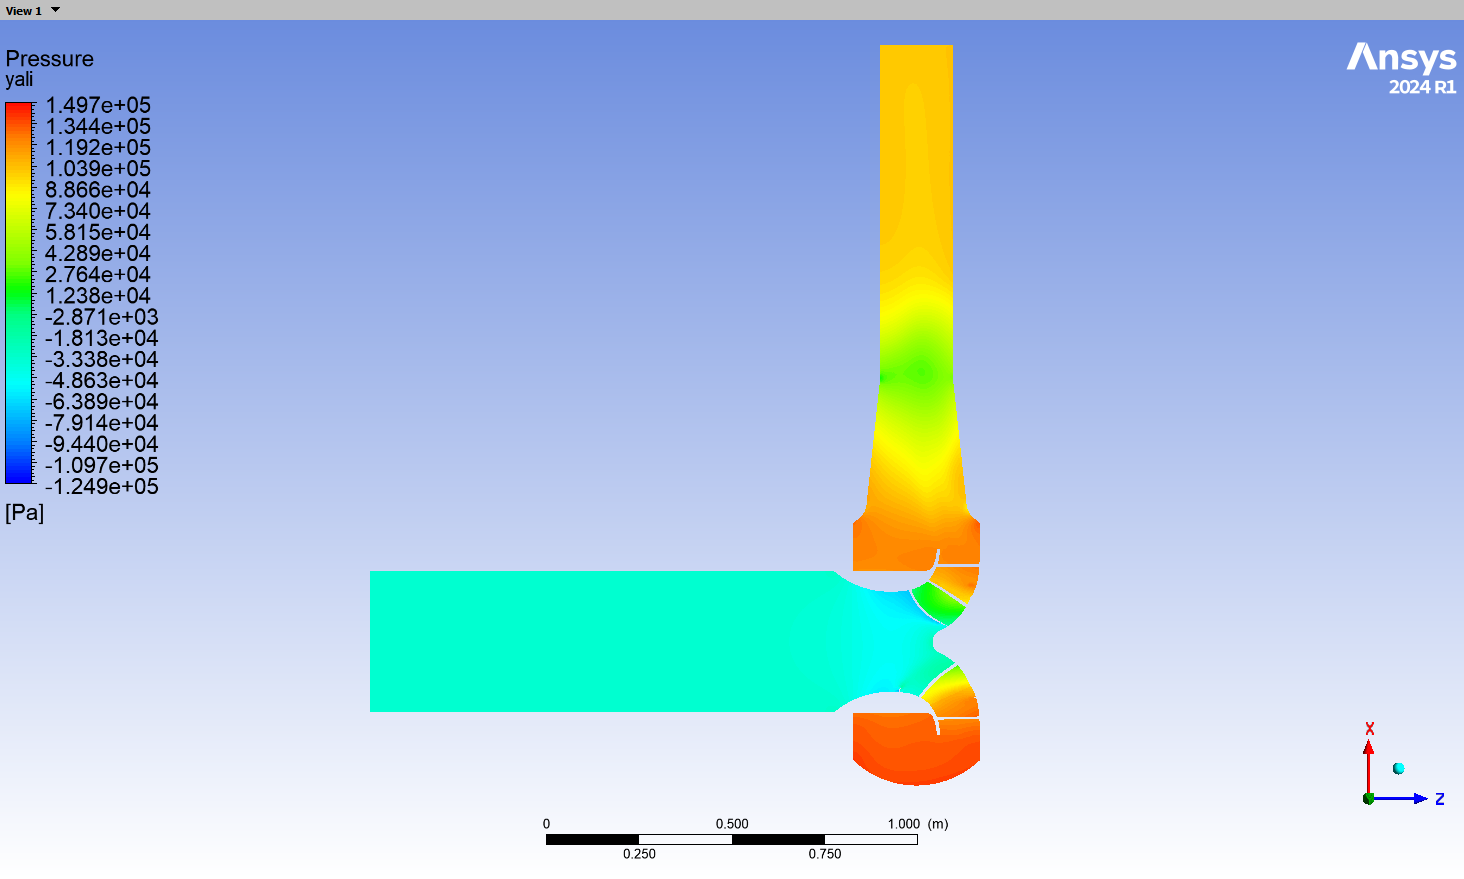Click the scale ruler bar
The height and width of the screenshot is (879, 1464).
coord(731,839)
